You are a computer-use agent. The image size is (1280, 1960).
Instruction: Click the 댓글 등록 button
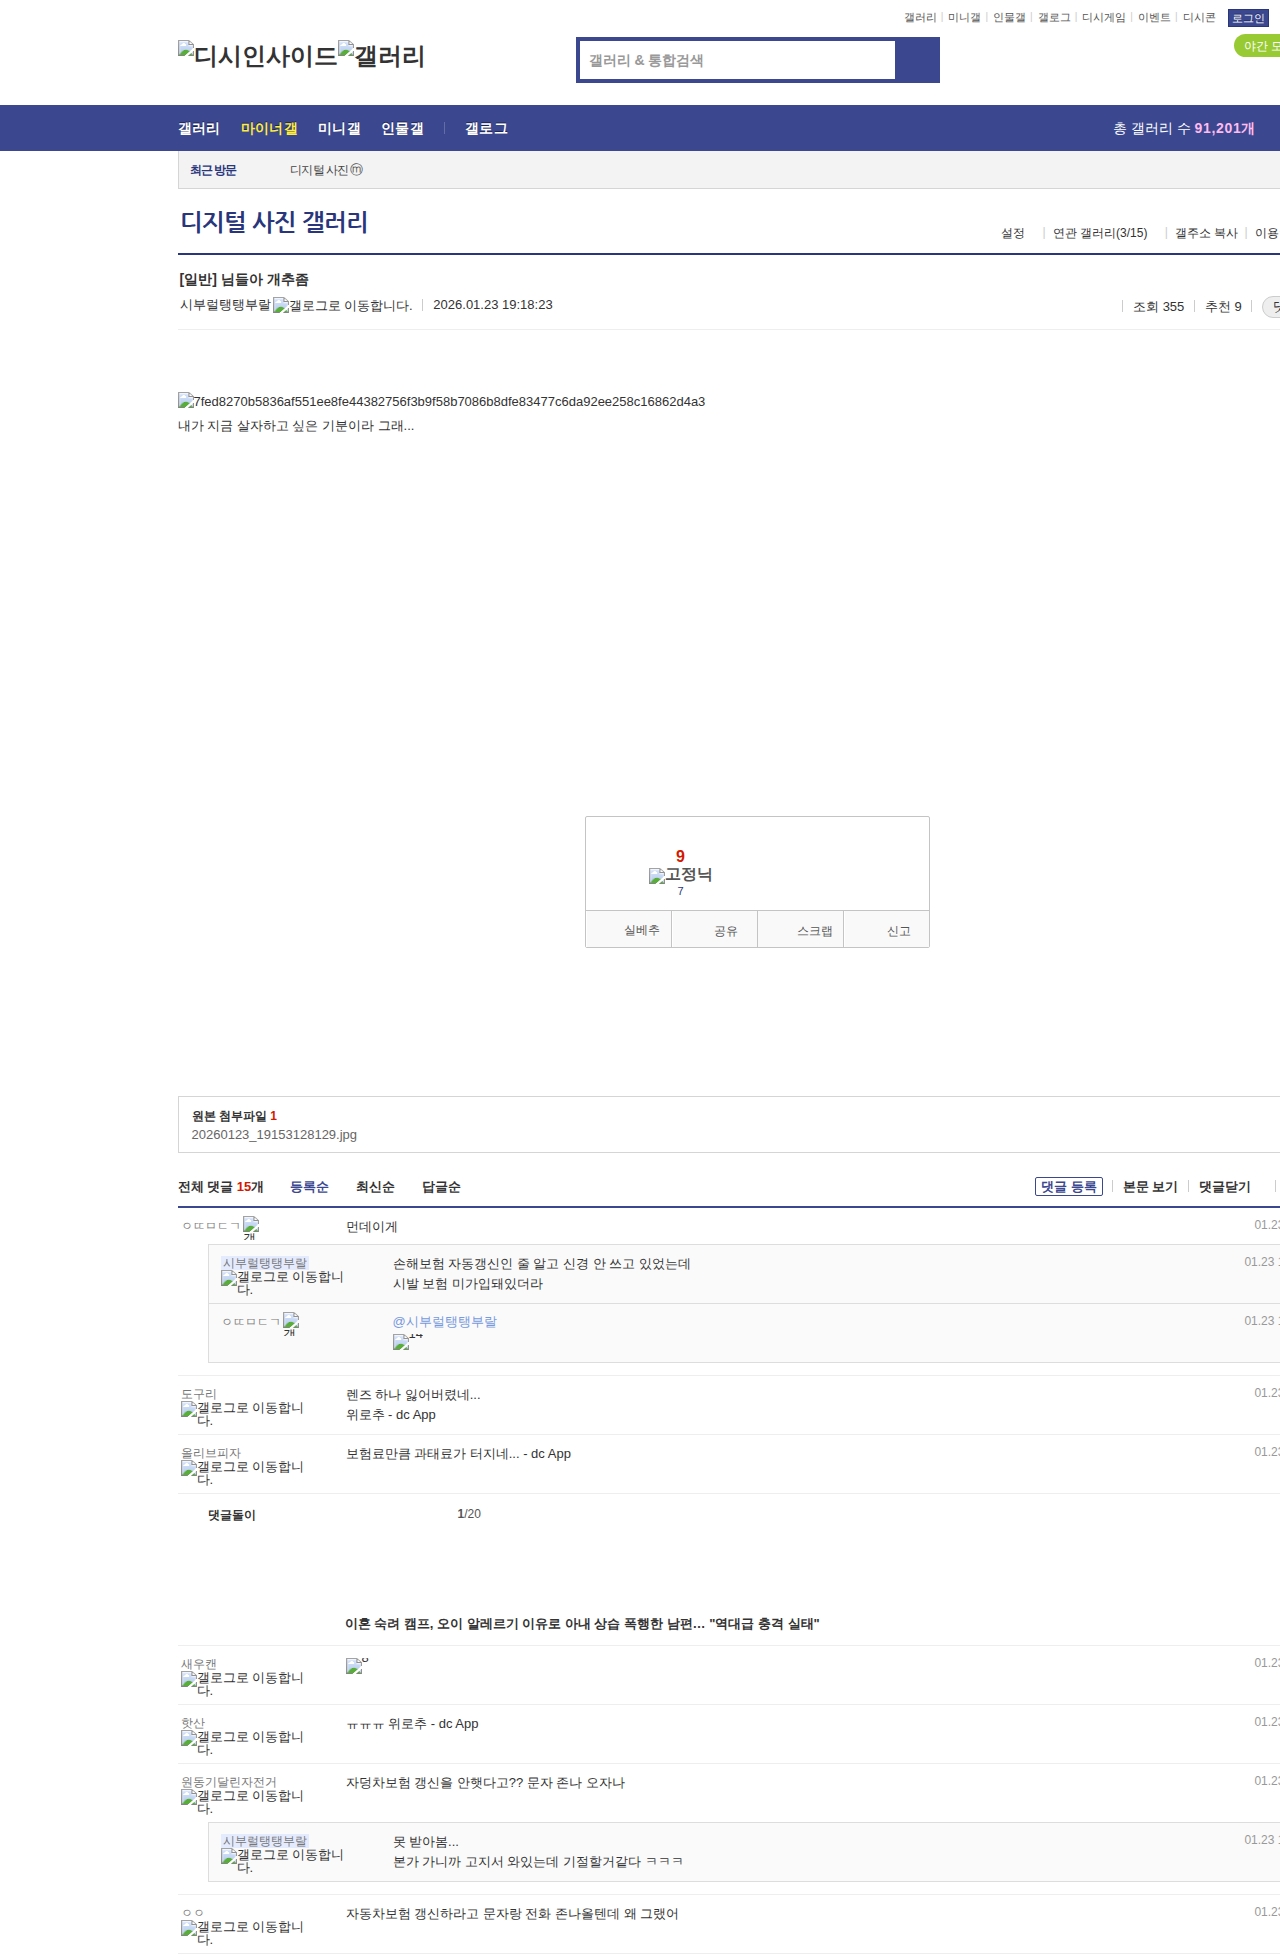coord(1068,1187)
